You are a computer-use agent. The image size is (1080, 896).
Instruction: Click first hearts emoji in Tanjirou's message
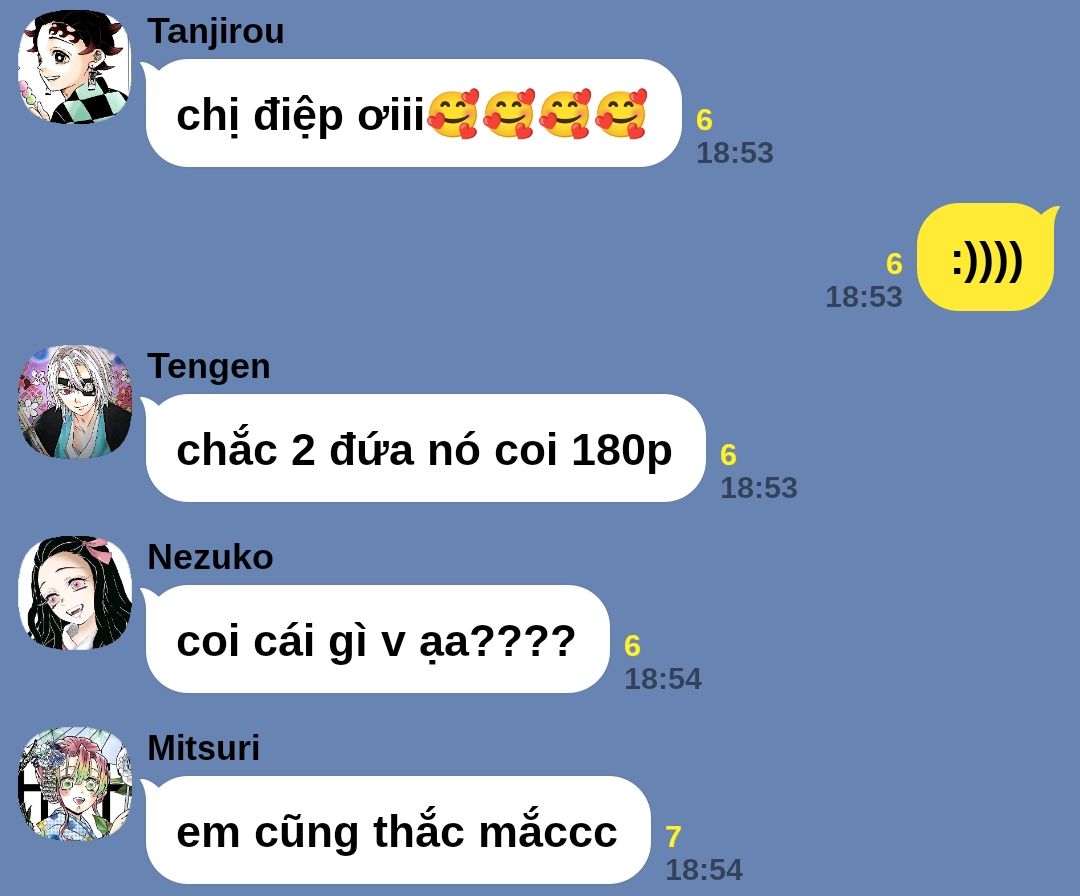tap(453, 114)
